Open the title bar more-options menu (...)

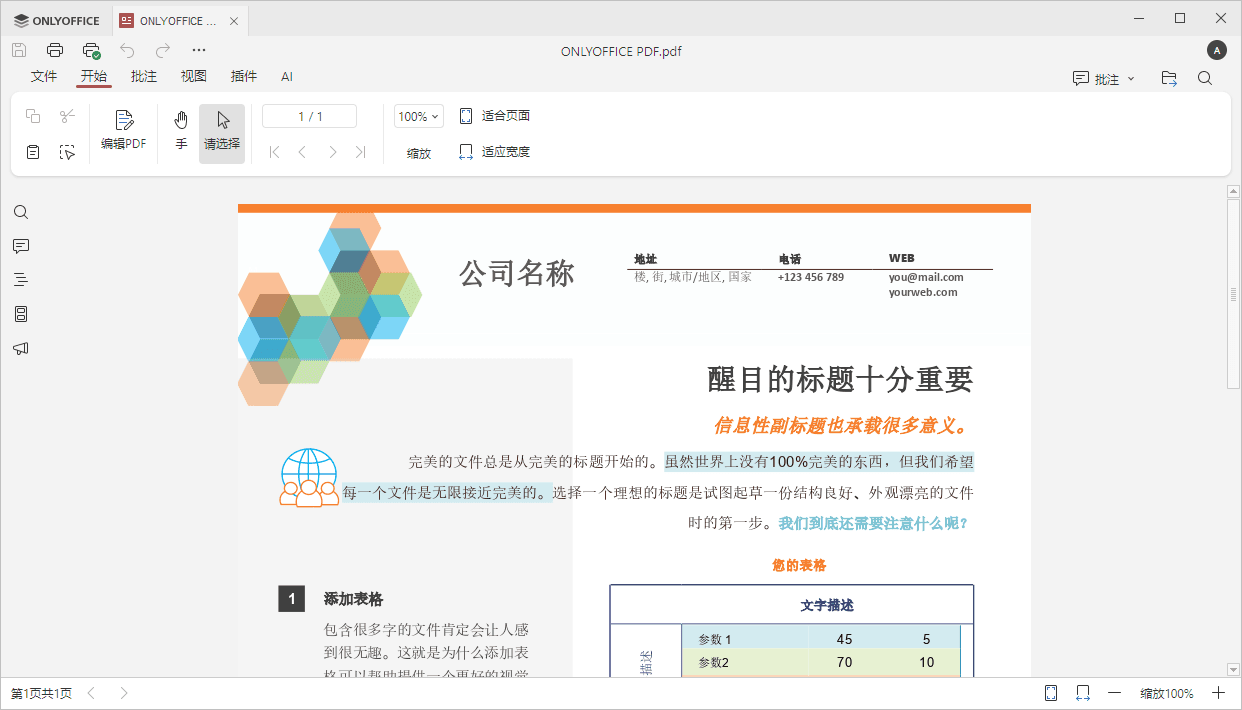[x=198, y=50]
